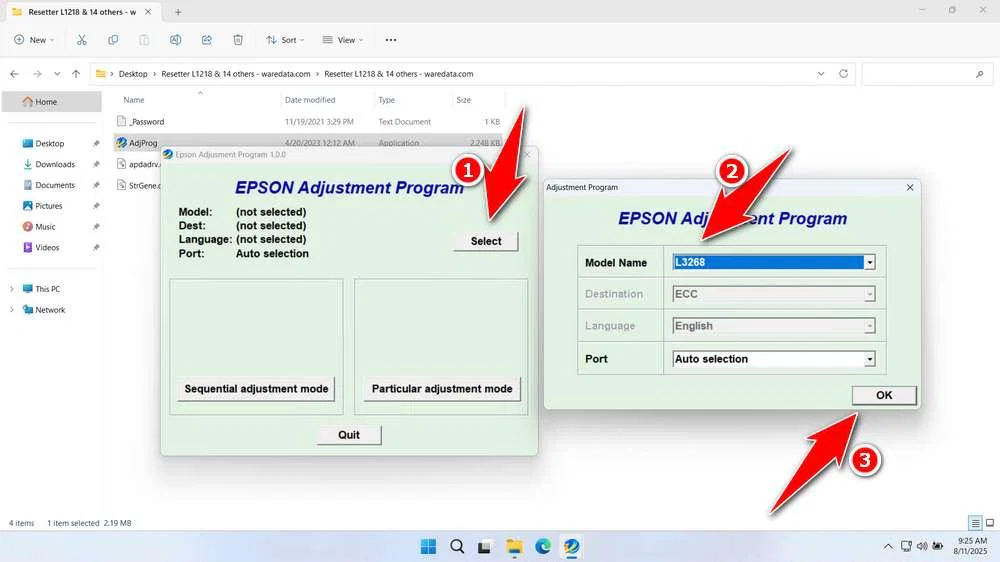Image resolution: width=1000 pixels, height=562 pixels.
Task: Switch to details view layout icon
Action: pyautogui.click(x=975, y=523)
